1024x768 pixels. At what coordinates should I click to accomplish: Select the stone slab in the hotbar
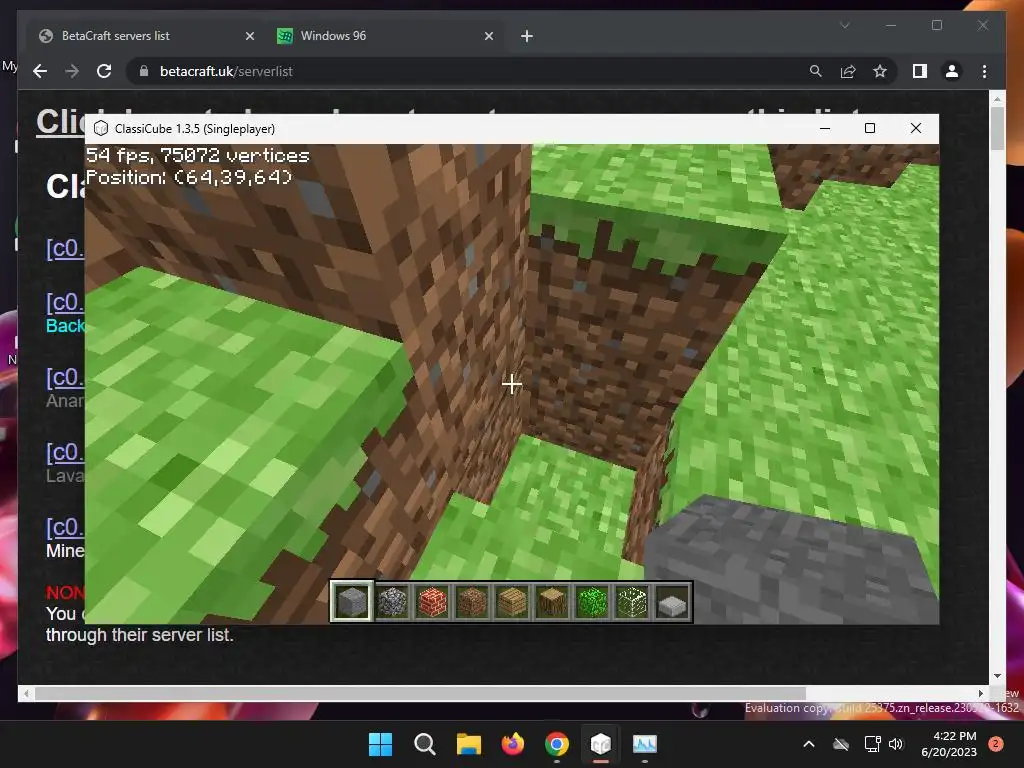(x=672, y=601)
